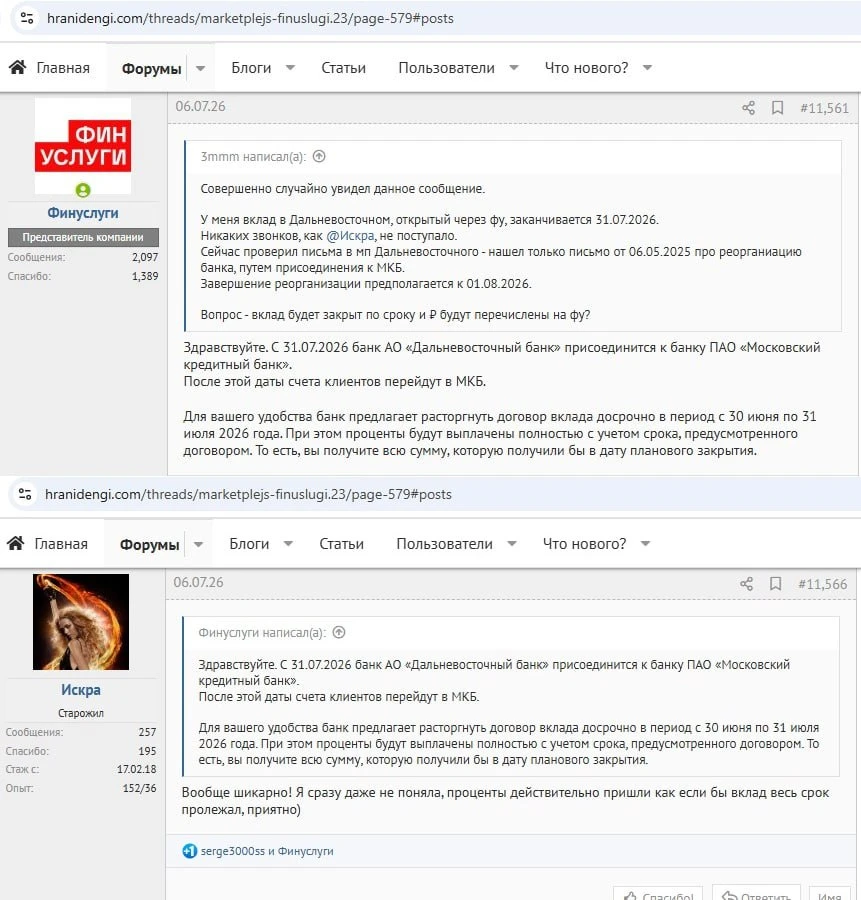
Task: Click the +1 like icon beside serge3000ss
Action: click(x=189, y=851)
